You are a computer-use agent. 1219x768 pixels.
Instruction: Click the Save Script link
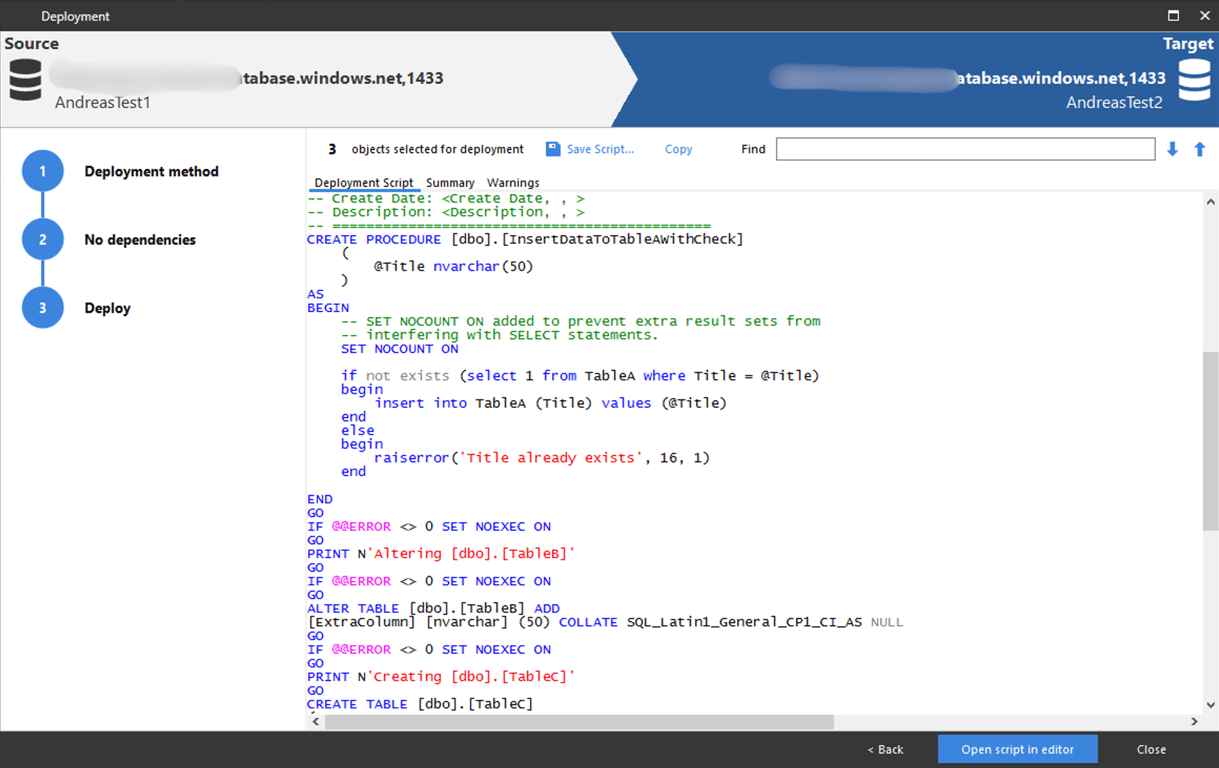click(x=600, y=149)
